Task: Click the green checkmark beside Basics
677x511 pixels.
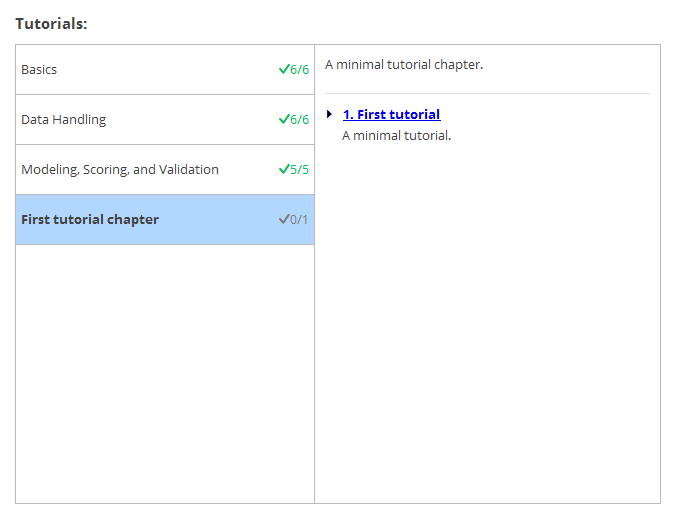Action: pos(283,70)
